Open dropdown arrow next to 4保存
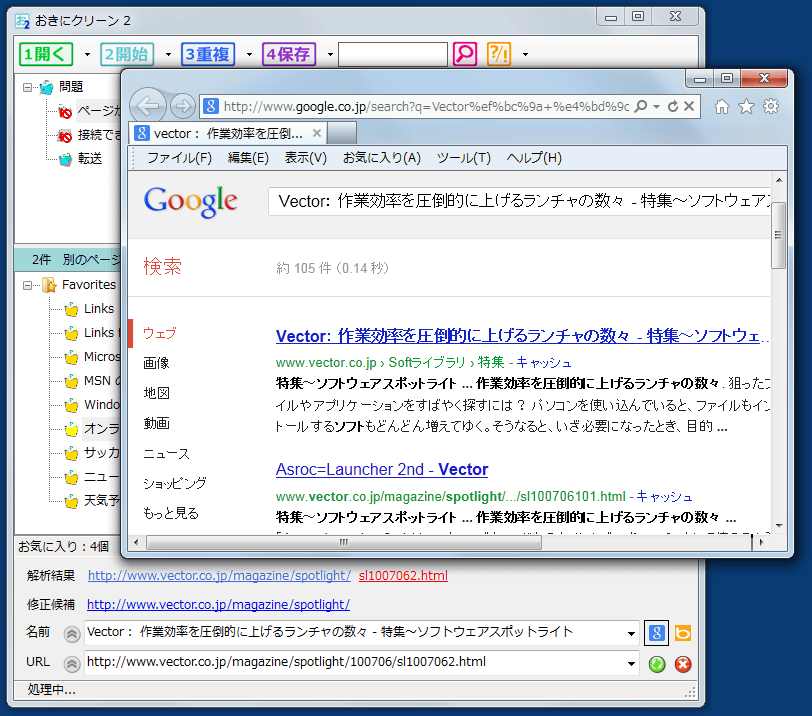This screenshot has height=716, width=812. [330, 54]
